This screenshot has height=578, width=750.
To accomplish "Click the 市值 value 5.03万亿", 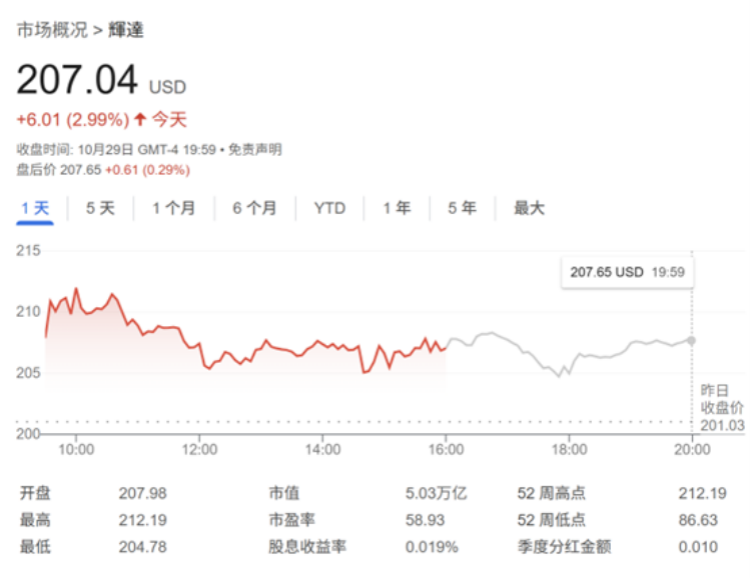I will pos(436,493).
